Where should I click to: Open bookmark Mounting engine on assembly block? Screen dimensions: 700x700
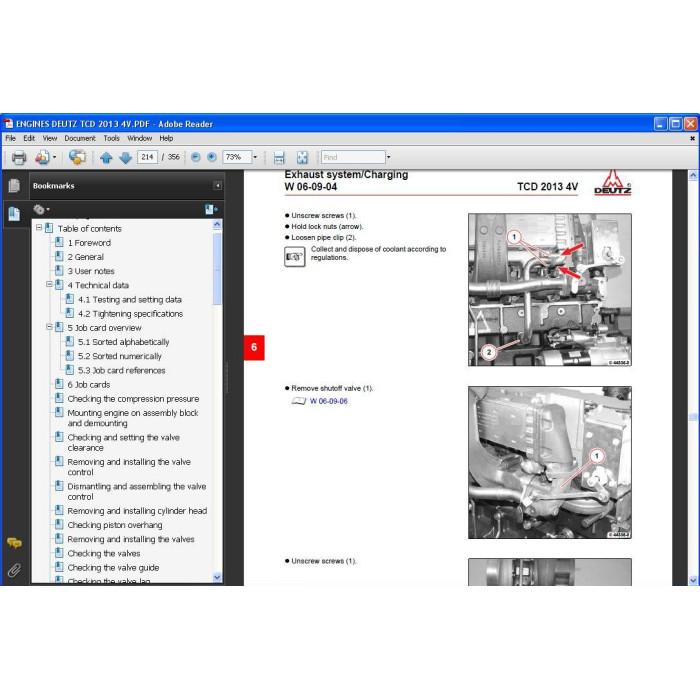point(133,418)
